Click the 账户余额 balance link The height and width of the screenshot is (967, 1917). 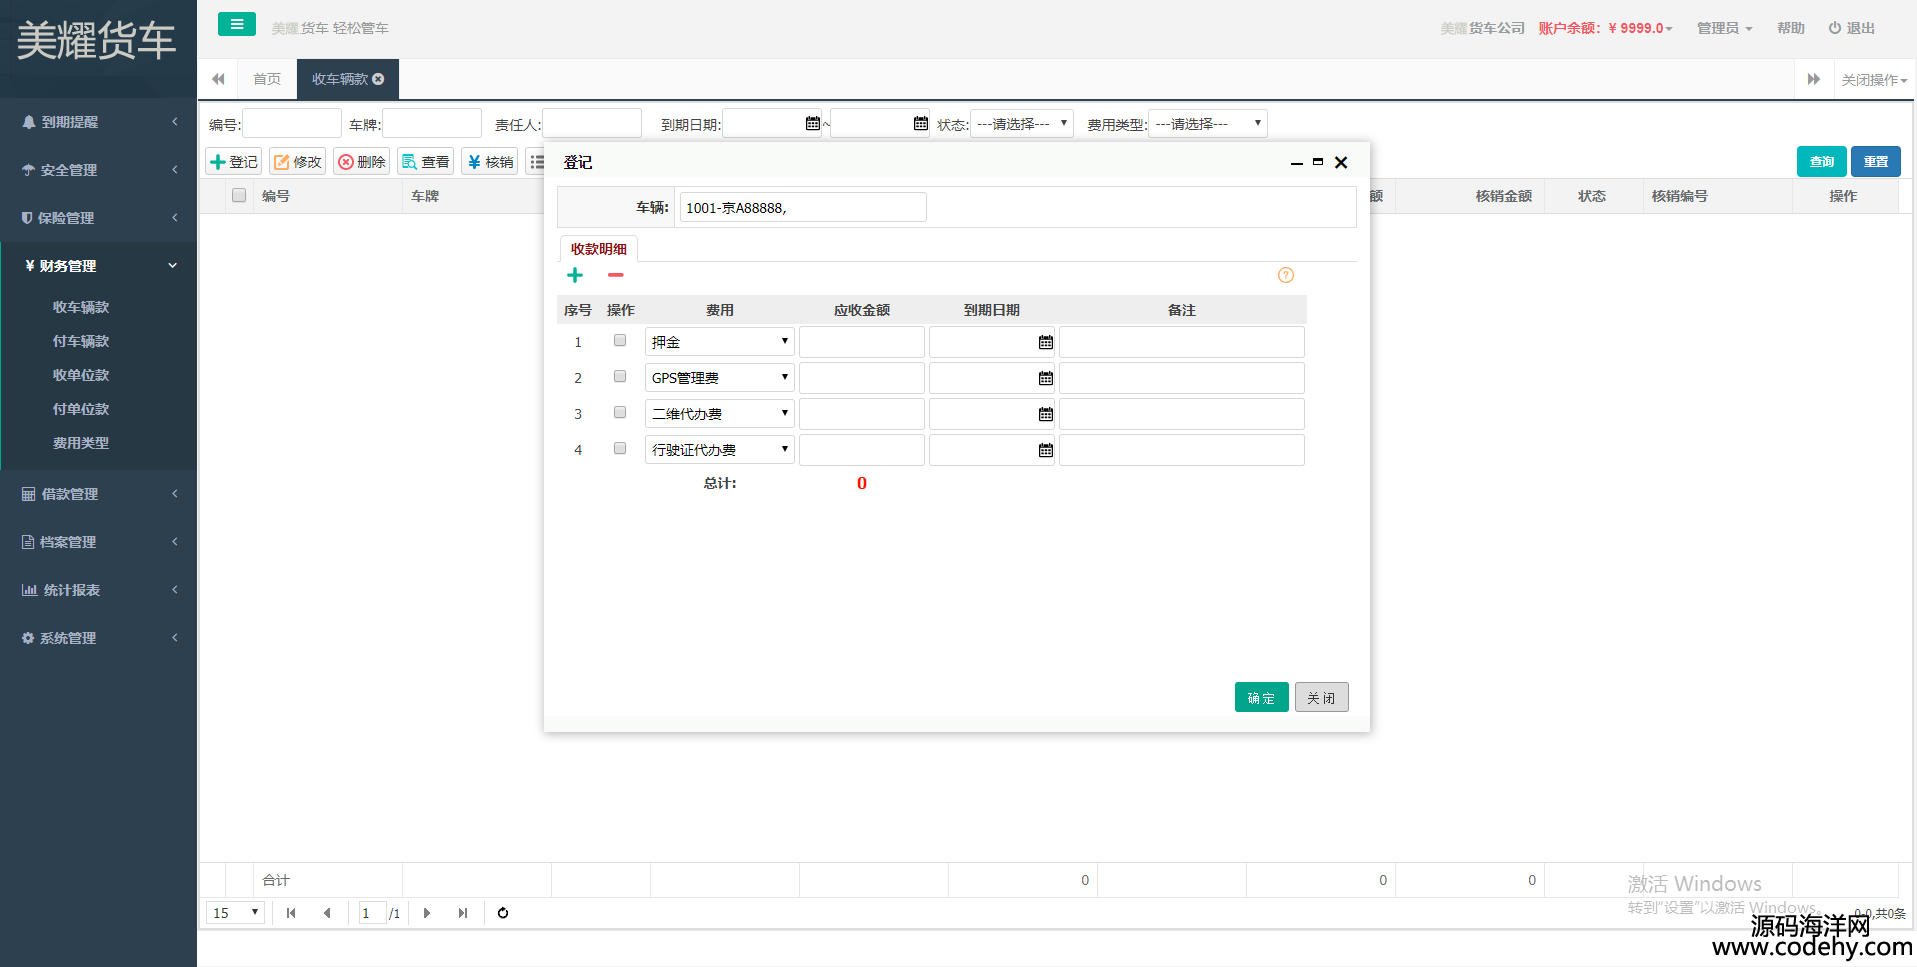[x=1605, y=28]
